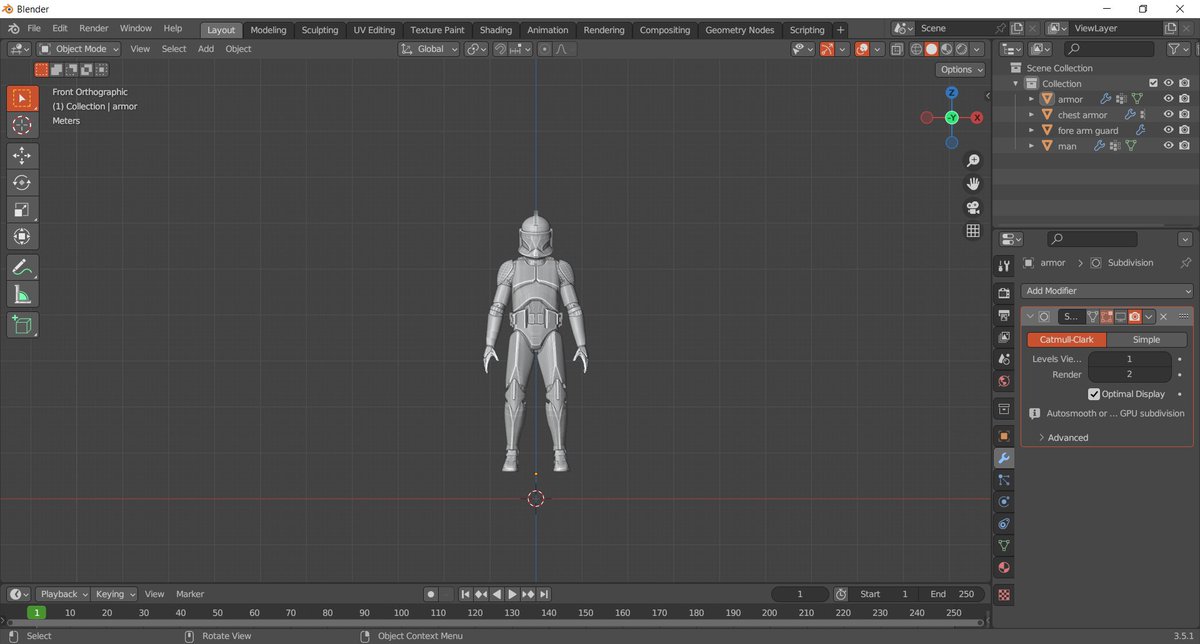
Task: Expand the armor tree item
Action: coord(1031,99)
